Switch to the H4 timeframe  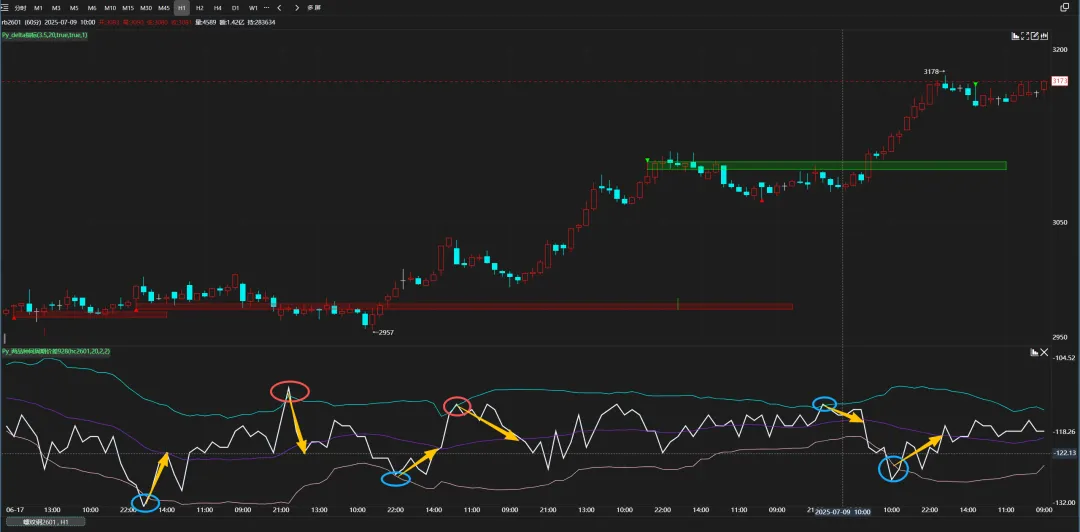(x=217, y=7)
